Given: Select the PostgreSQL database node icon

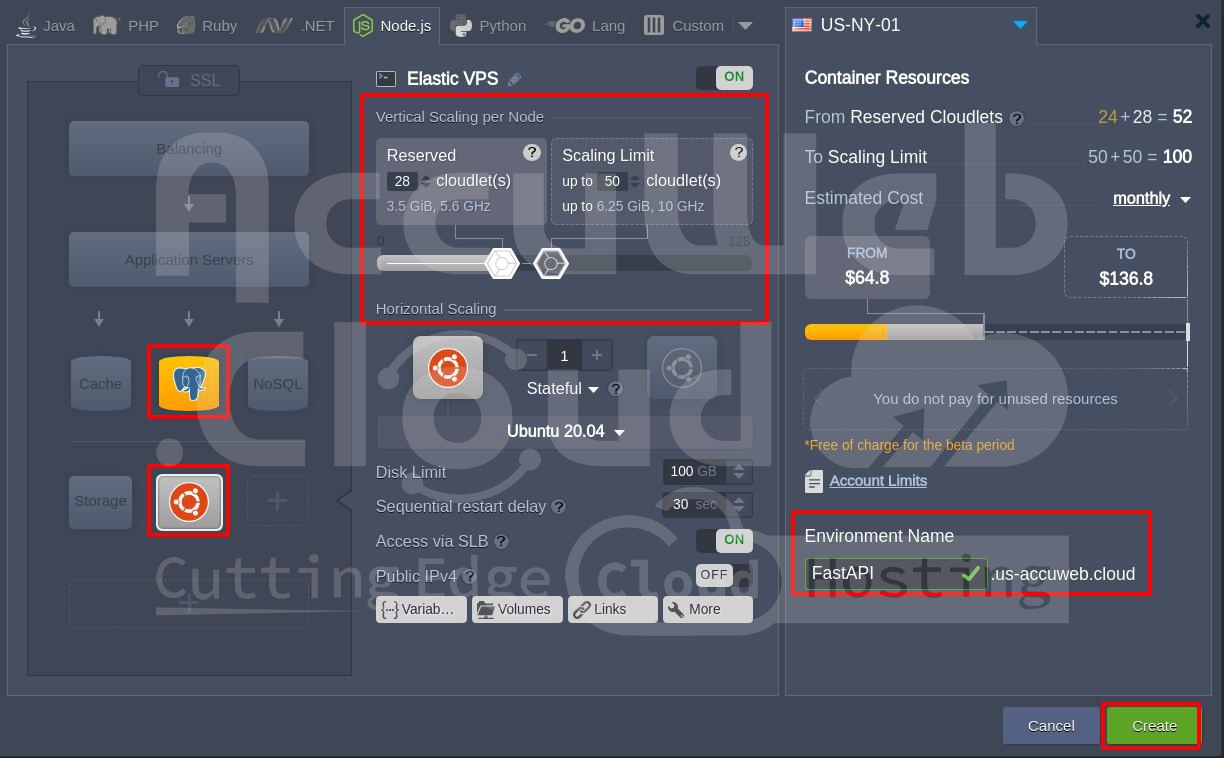Looking at the screenshot, I should [189, 382].
